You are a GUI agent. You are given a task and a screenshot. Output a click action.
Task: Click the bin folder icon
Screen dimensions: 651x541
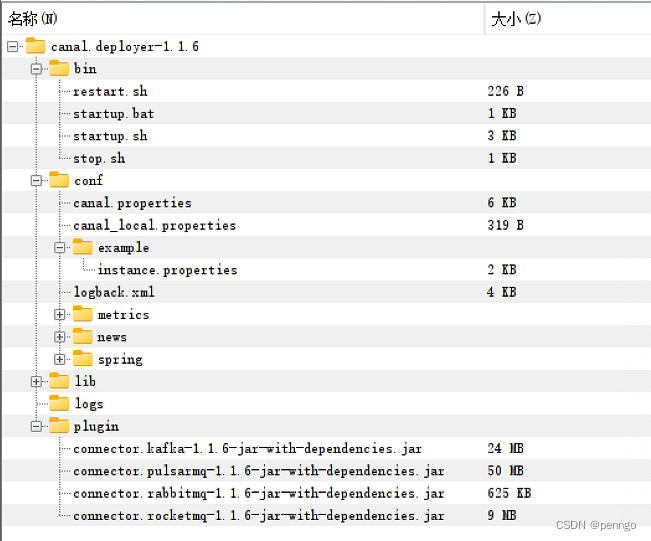point(59,68)
